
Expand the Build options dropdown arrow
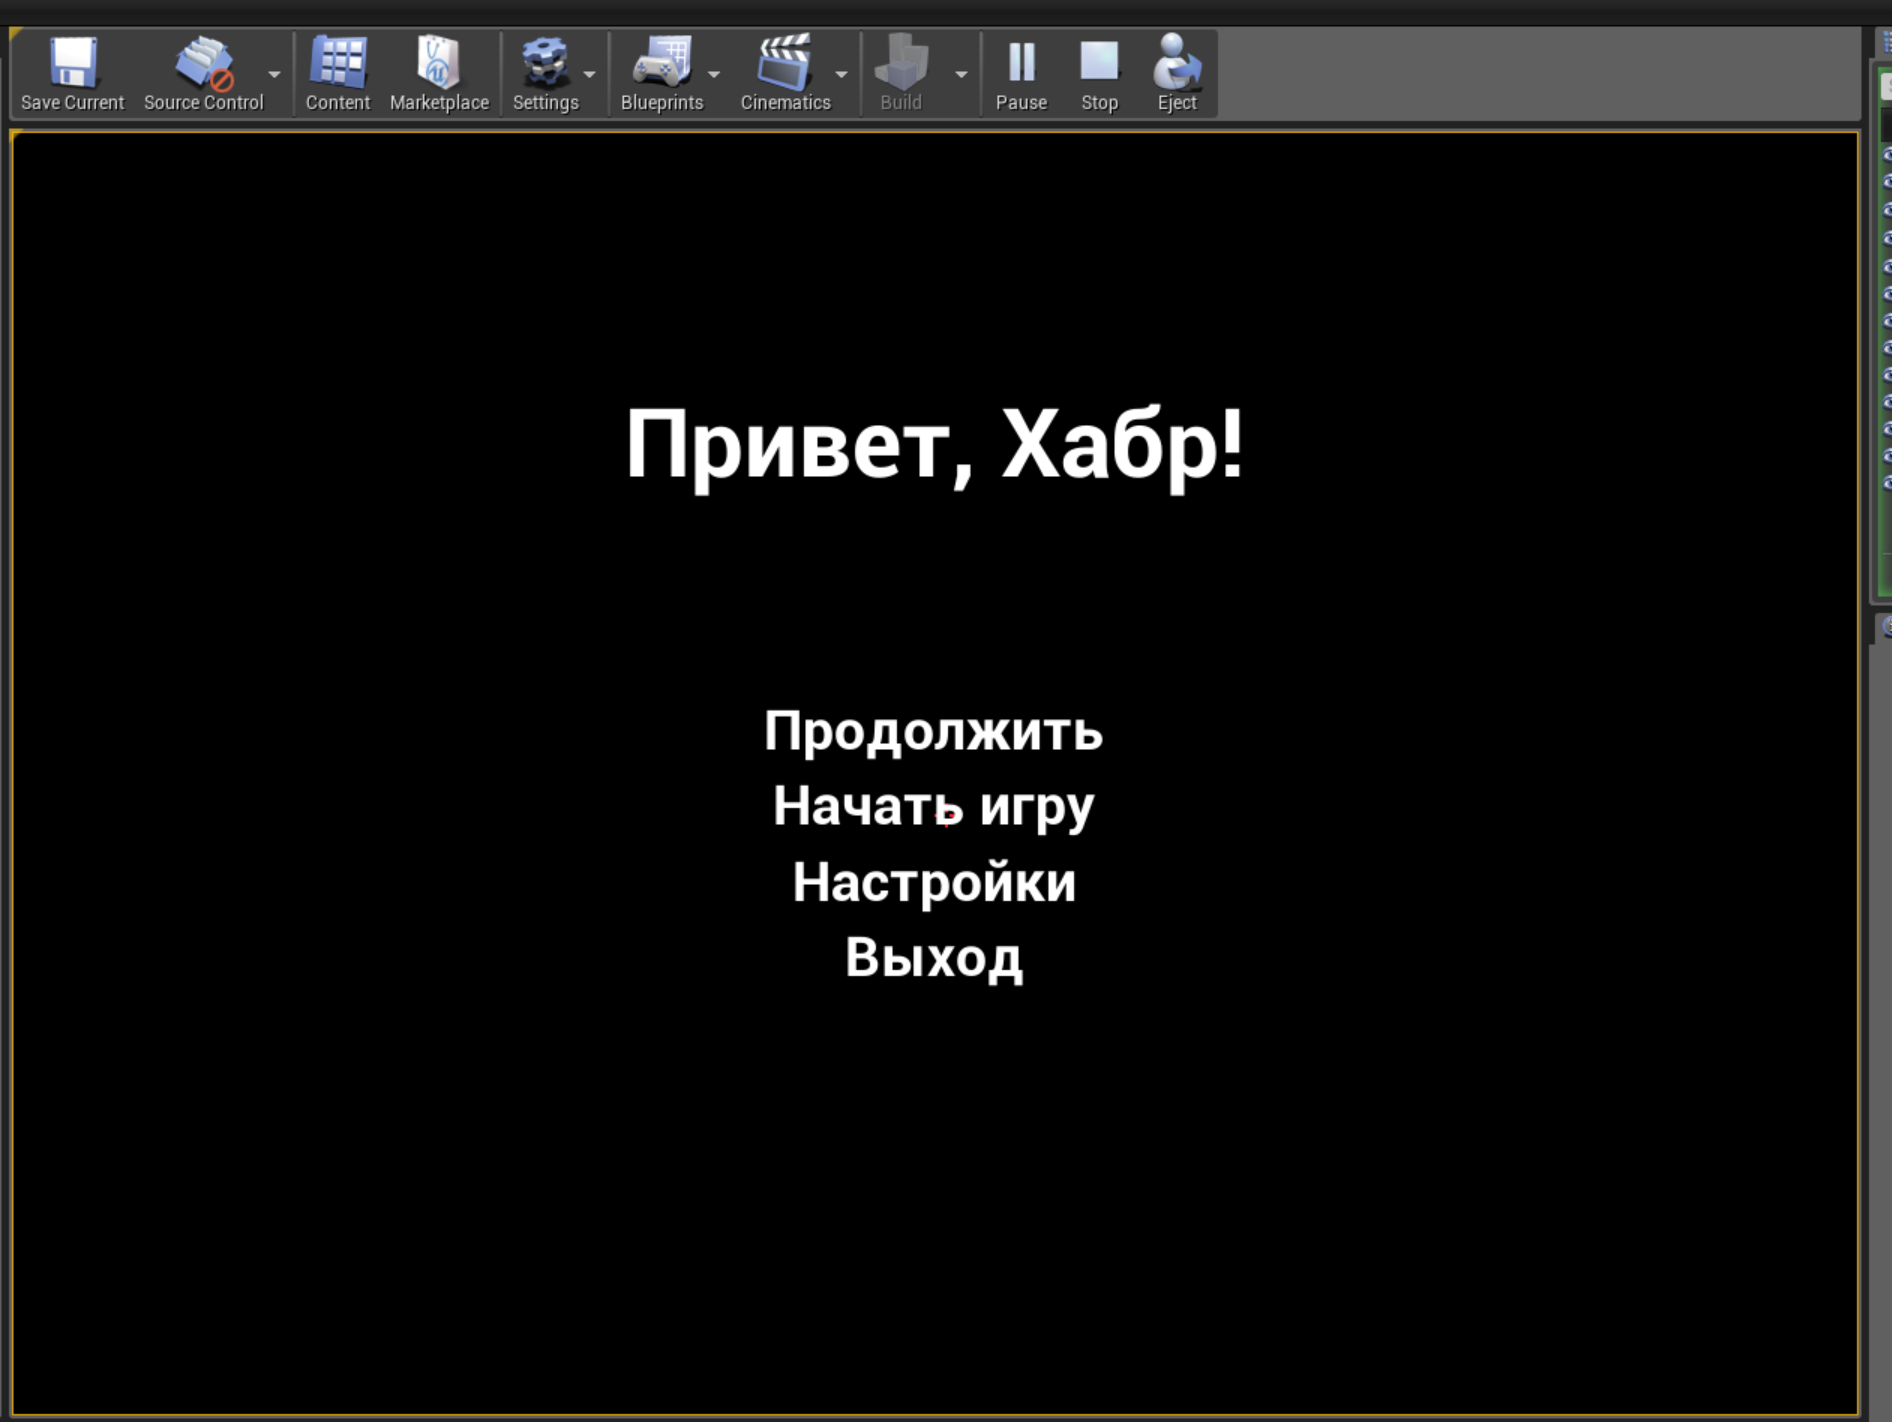[x=961, y=74]
